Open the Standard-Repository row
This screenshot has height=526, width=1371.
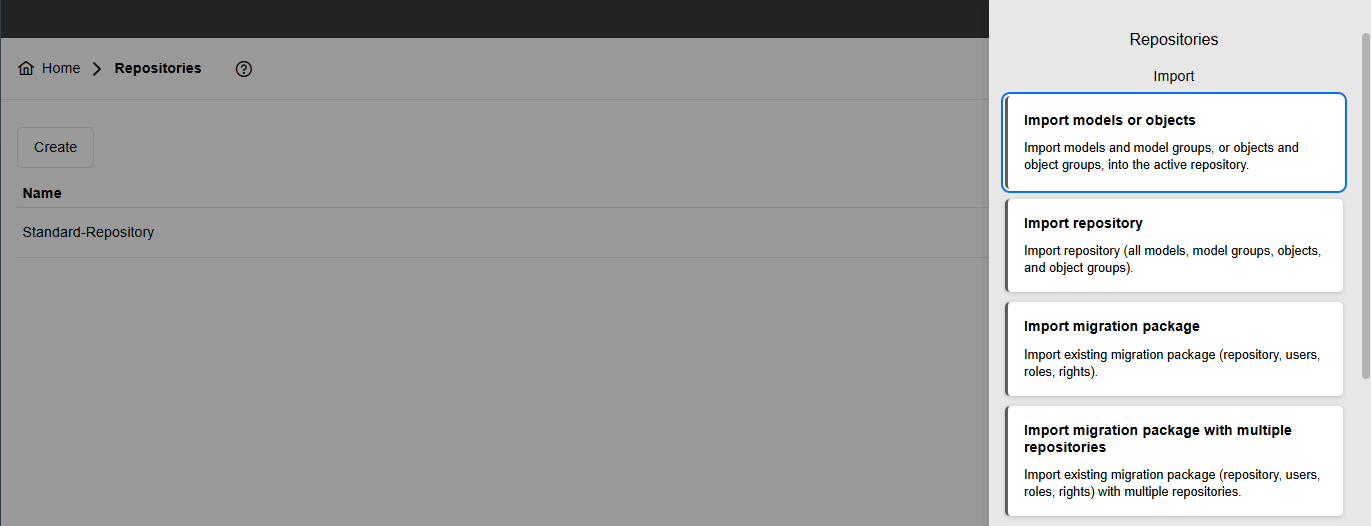pos(502,232)
